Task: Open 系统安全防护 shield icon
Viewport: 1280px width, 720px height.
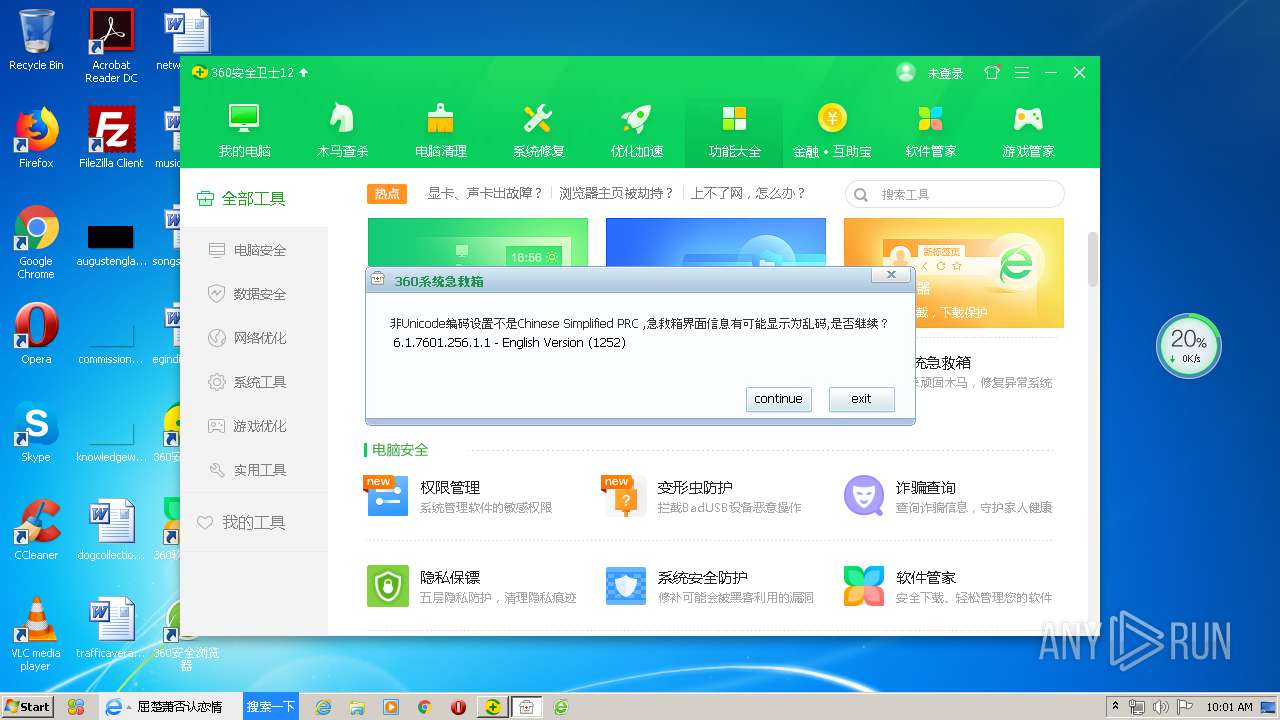Action: (x=625, y=586)
